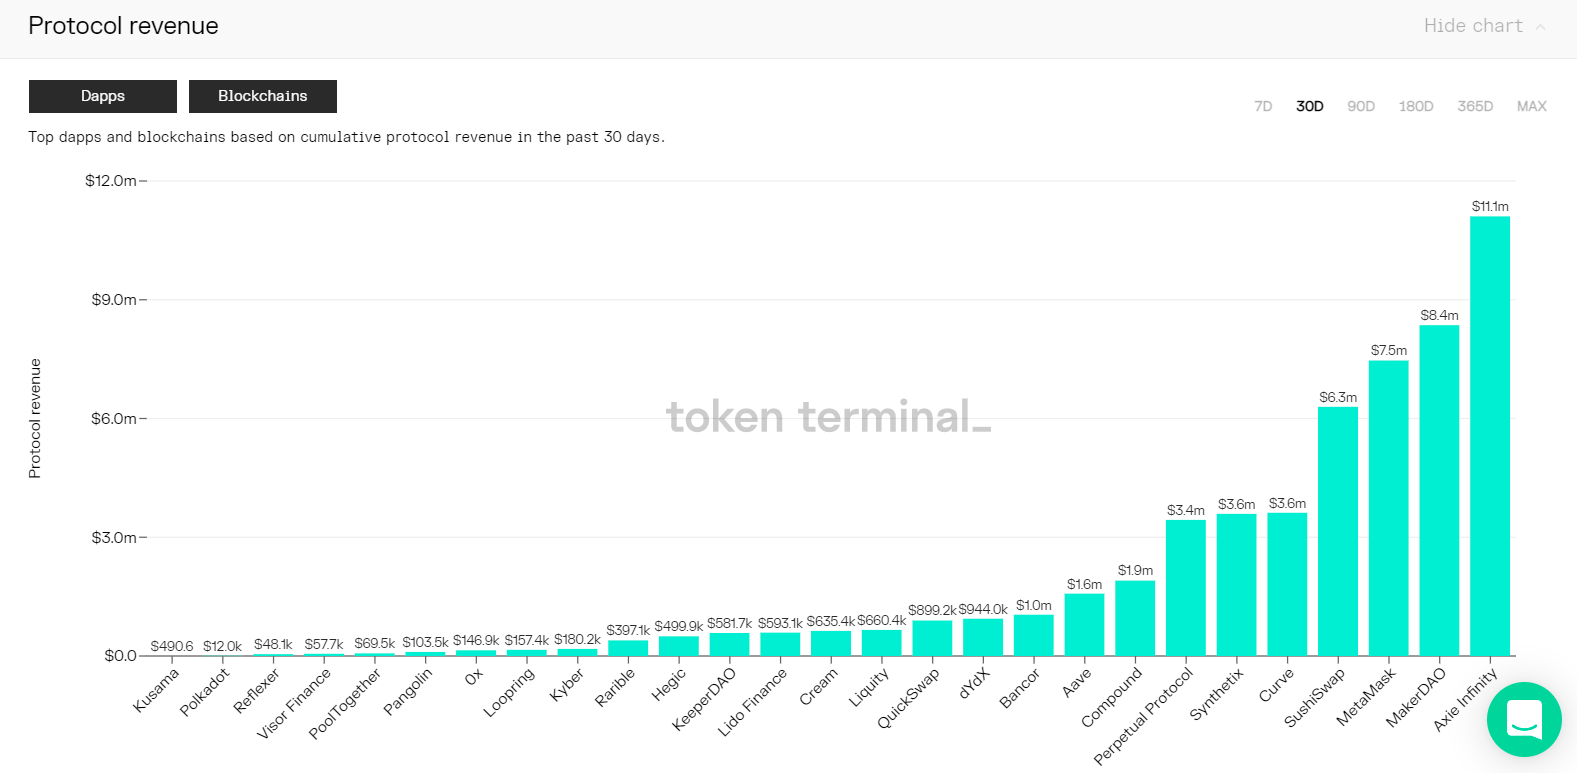
Task: Switch to the 90D time range
Action: [x=1360, y=106]
